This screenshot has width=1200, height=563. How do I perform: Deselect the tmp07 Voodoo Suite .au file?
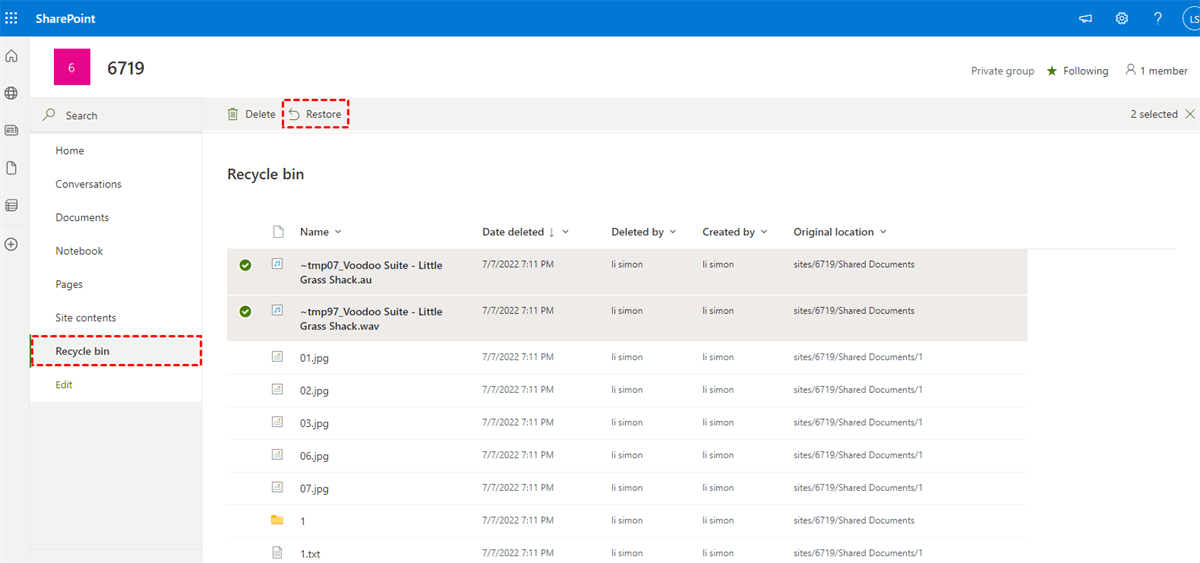245,265
